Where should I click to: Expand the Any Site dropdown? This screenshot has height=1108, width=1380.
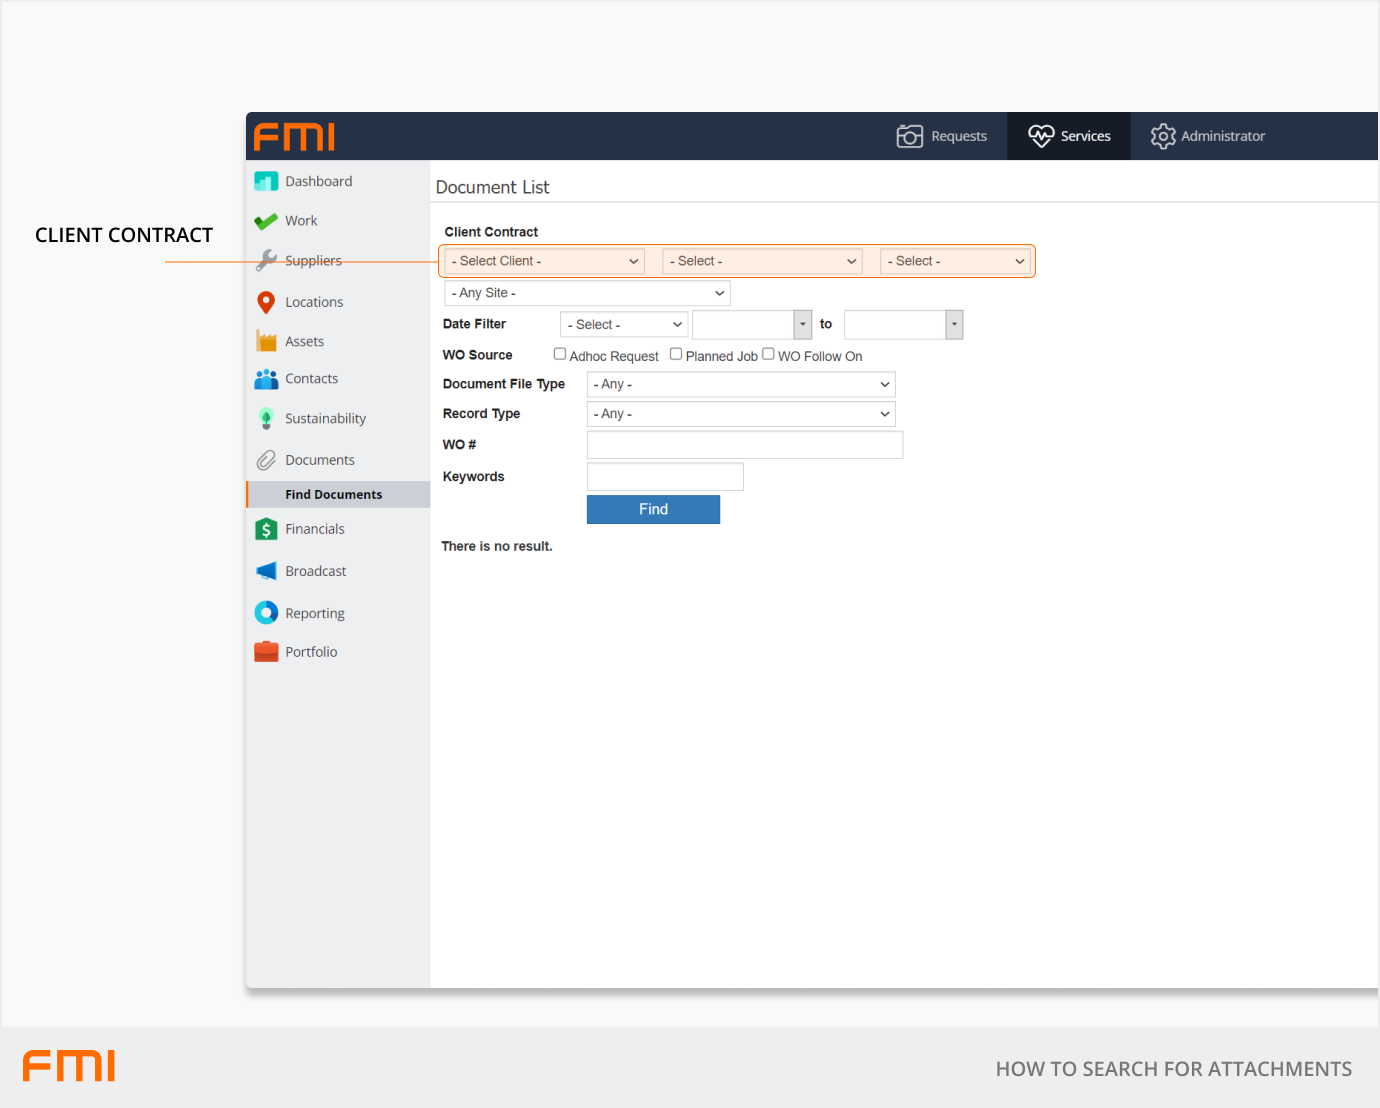coord(587,293)
